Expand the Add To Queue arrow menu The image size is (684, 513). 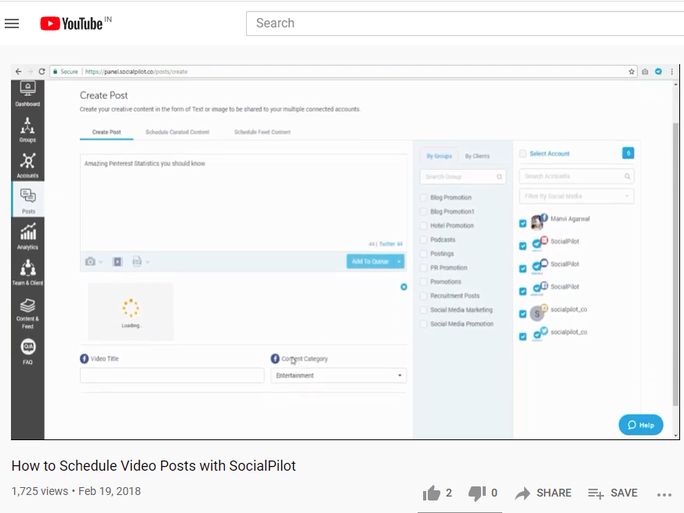(399, 261)
